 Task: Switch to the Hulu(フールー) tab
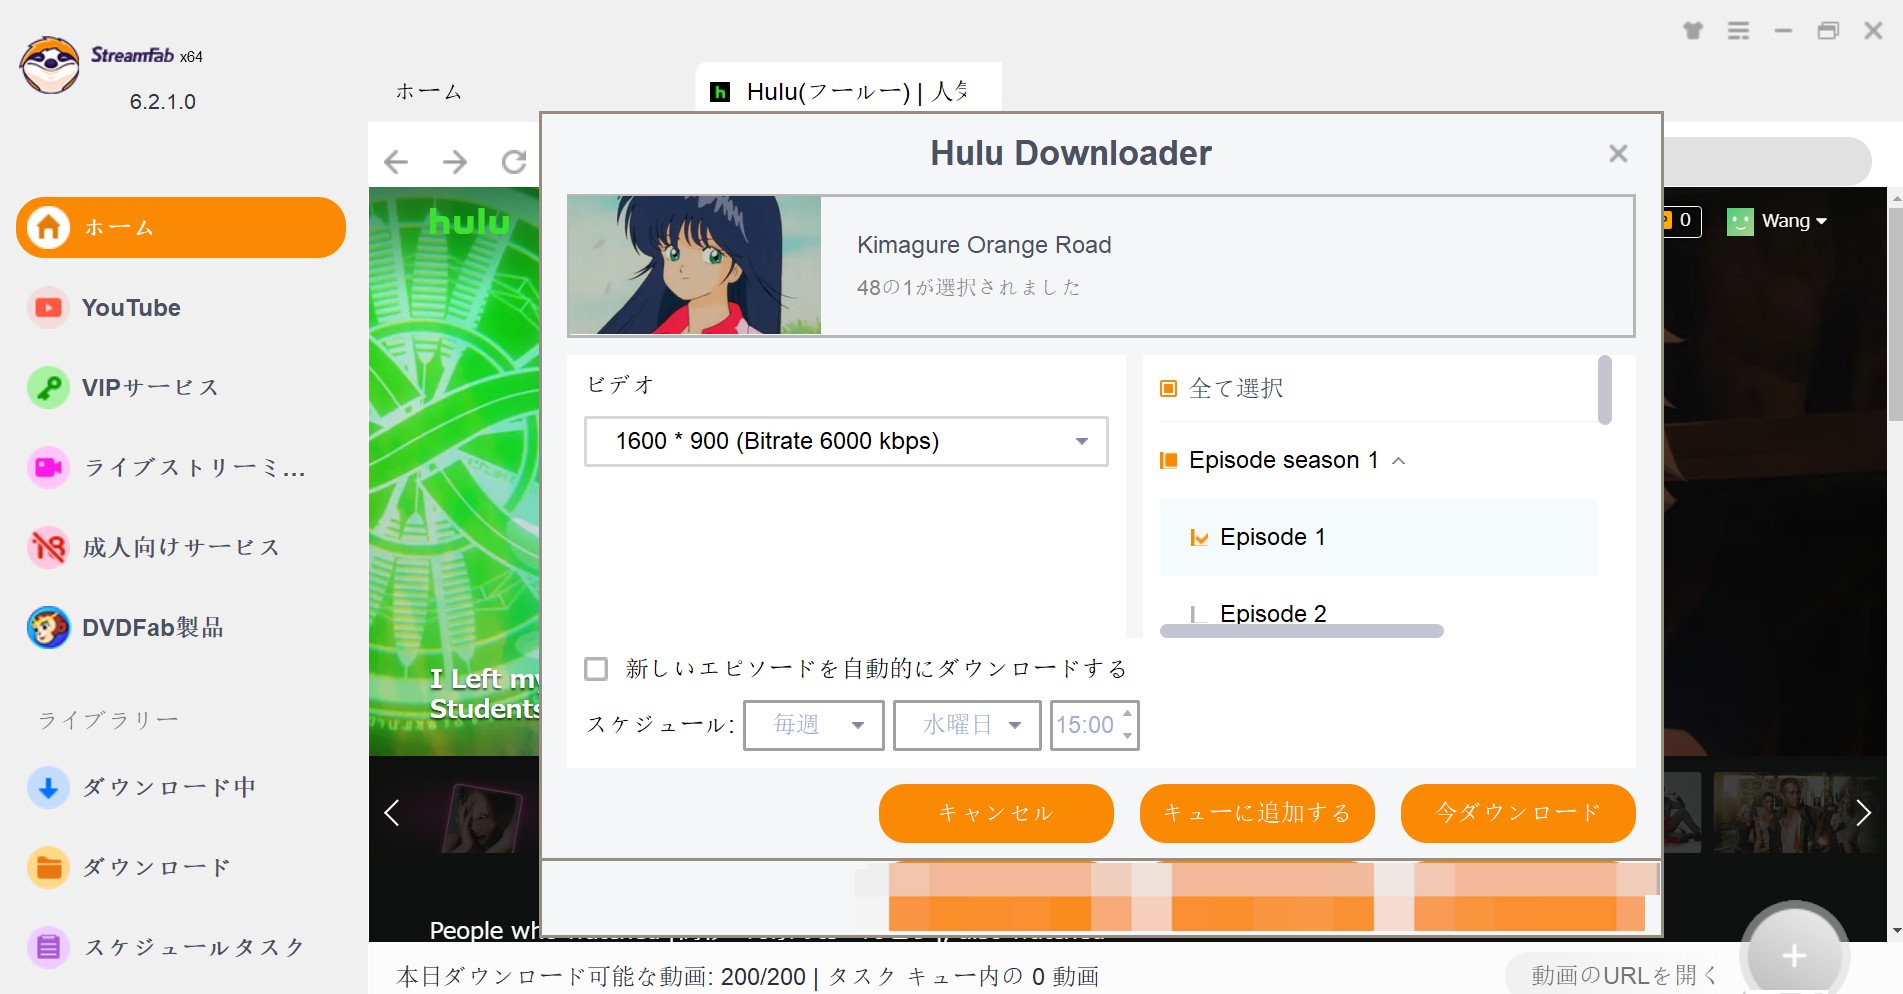(x=848, y=91)
